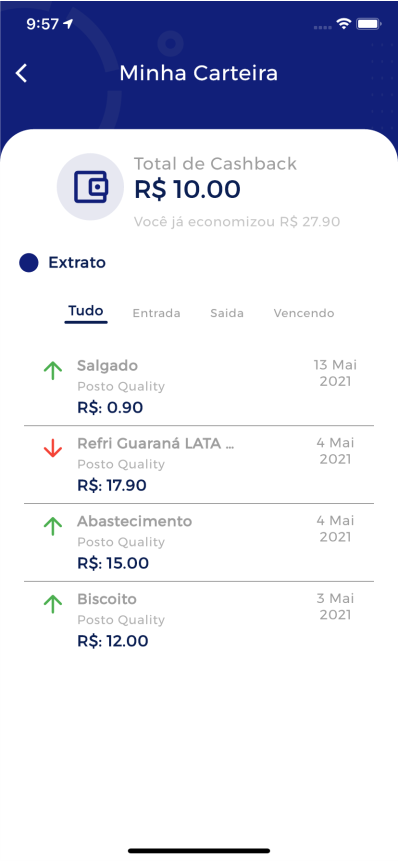Tap the back arrow in the header
Viewport: 398px width, 861px height.
pos(21,73)
